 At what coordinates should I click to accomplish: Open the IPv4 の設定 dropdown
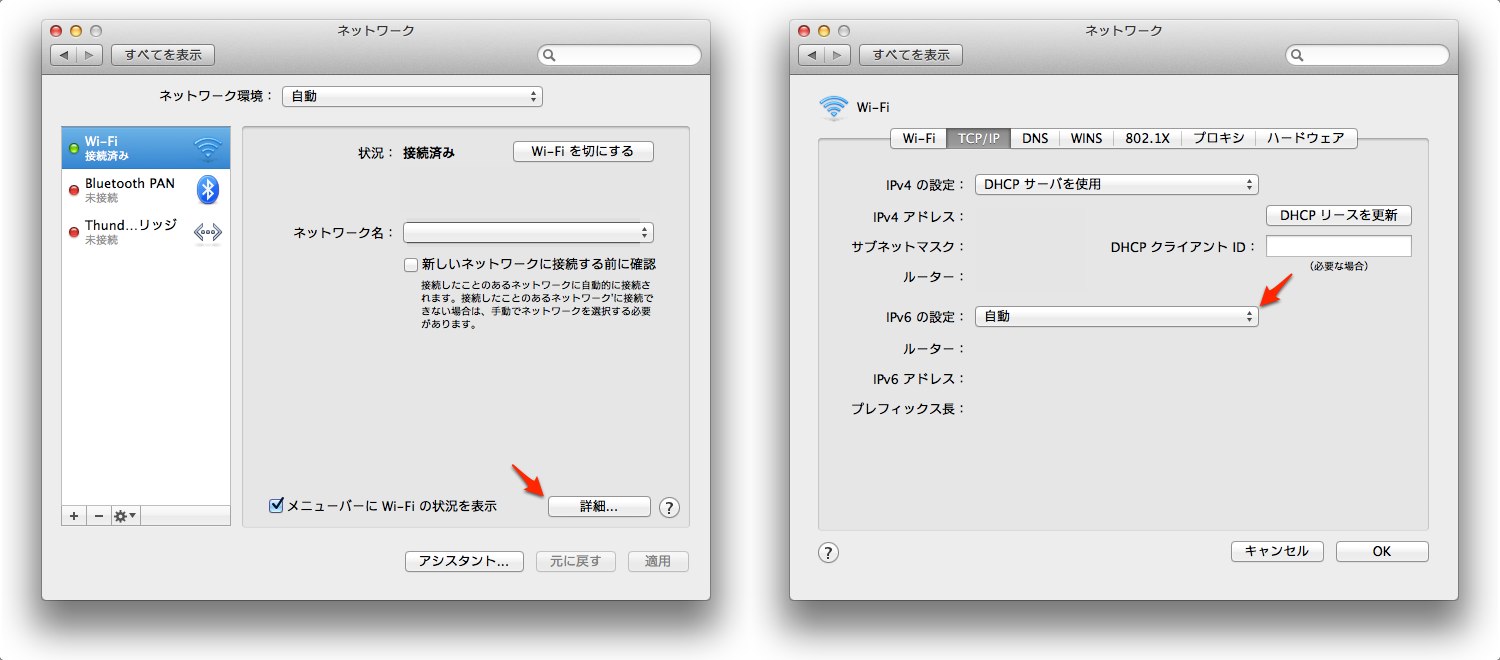(1116, 185)
